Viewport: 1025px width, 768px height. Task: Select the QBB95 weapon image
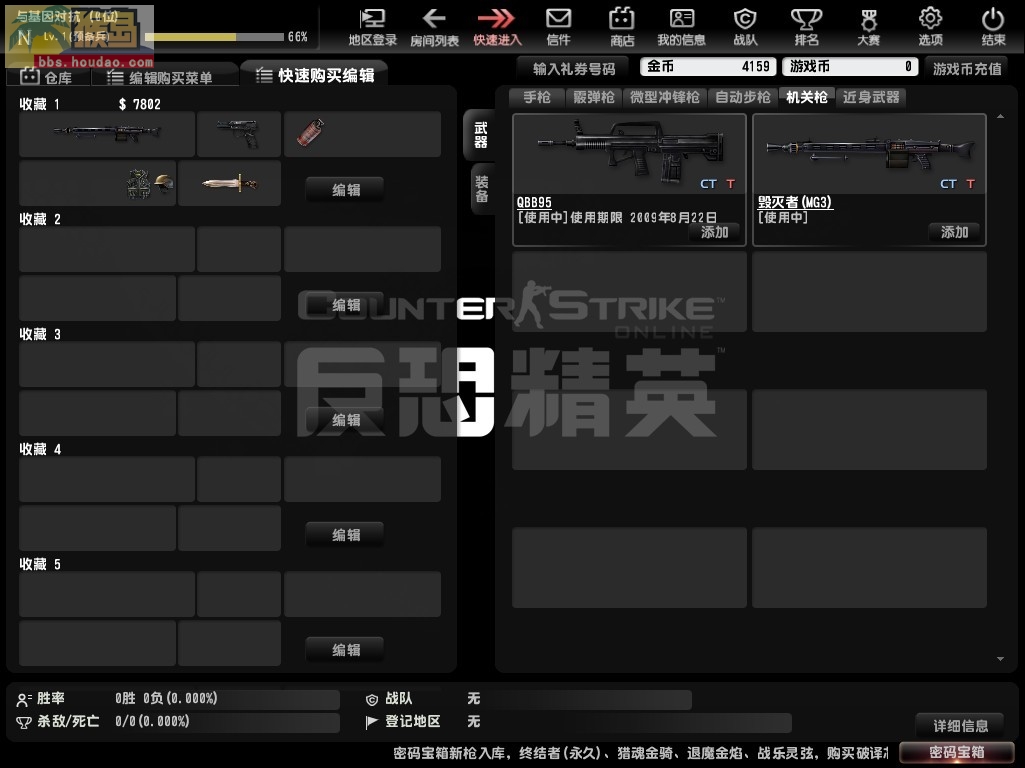pos(630,154)
